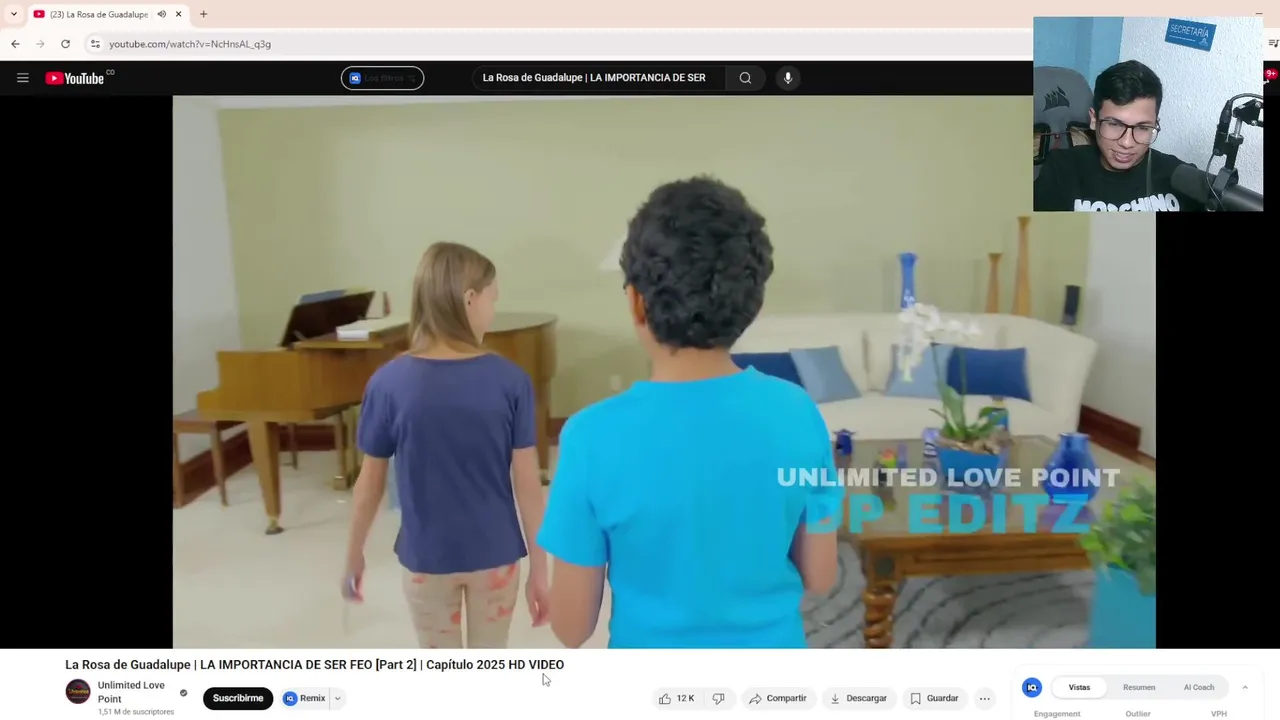Open a new browser tab
The height and width of the screenshot is (720, 1280).
tap(203, 14)
